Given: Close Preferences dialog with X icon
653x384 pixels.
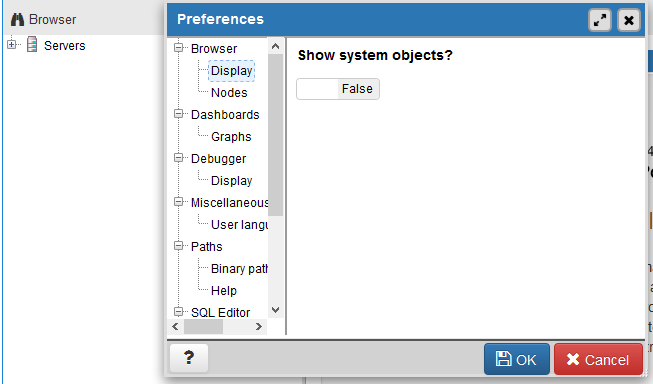Looking at the screenshot, I should tap(629, 20).
